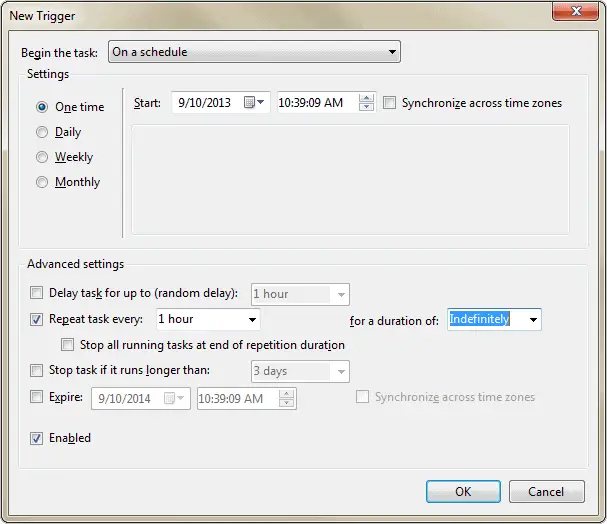Click the random delay 1 hour dropdown
Screen dimensions: 607x524
[x=300, y=294]
